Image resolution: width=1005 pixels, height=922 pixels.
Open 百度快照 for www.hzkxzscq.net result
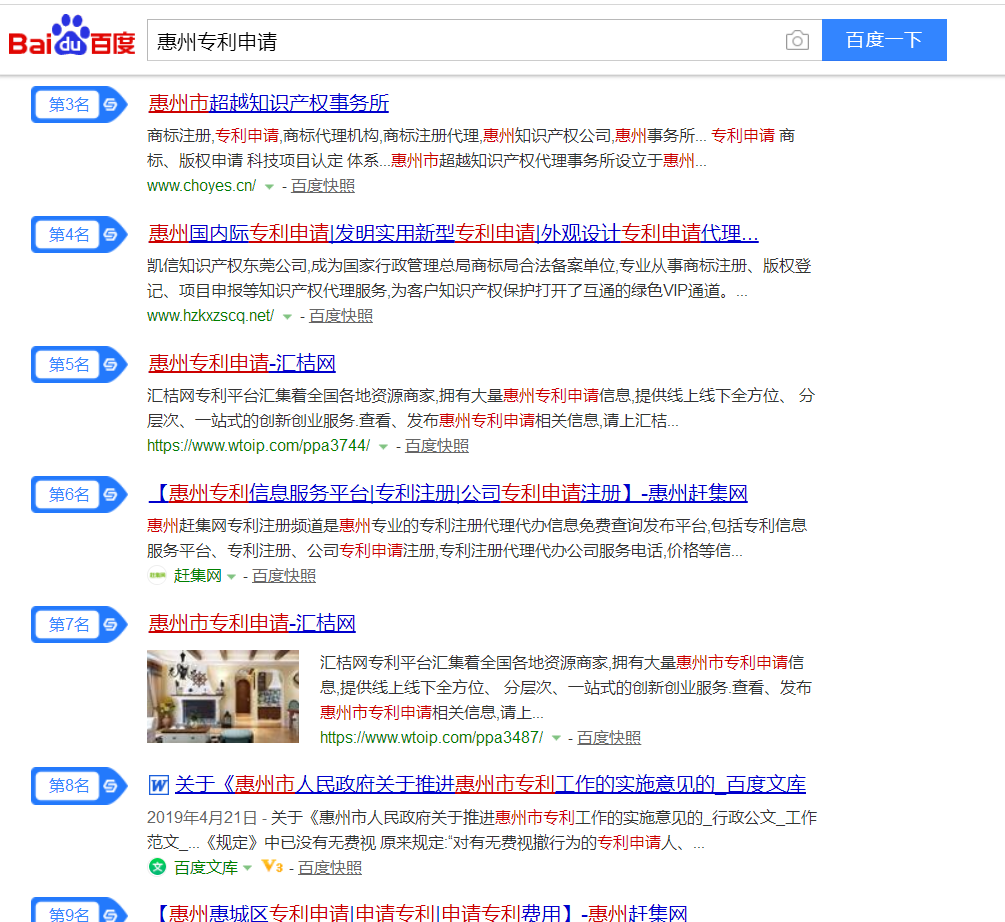pyautogui.click(x=340, y=316)
